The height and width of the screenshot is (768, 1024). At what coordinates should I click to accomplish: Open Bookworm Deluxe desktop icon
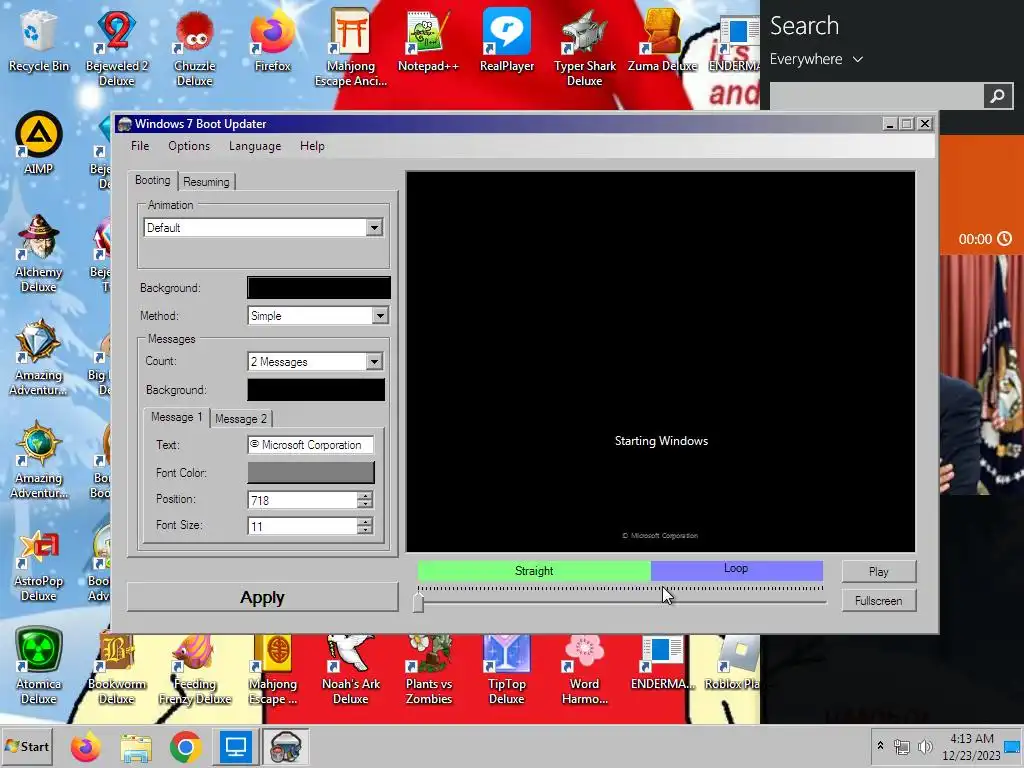(116, 669)
